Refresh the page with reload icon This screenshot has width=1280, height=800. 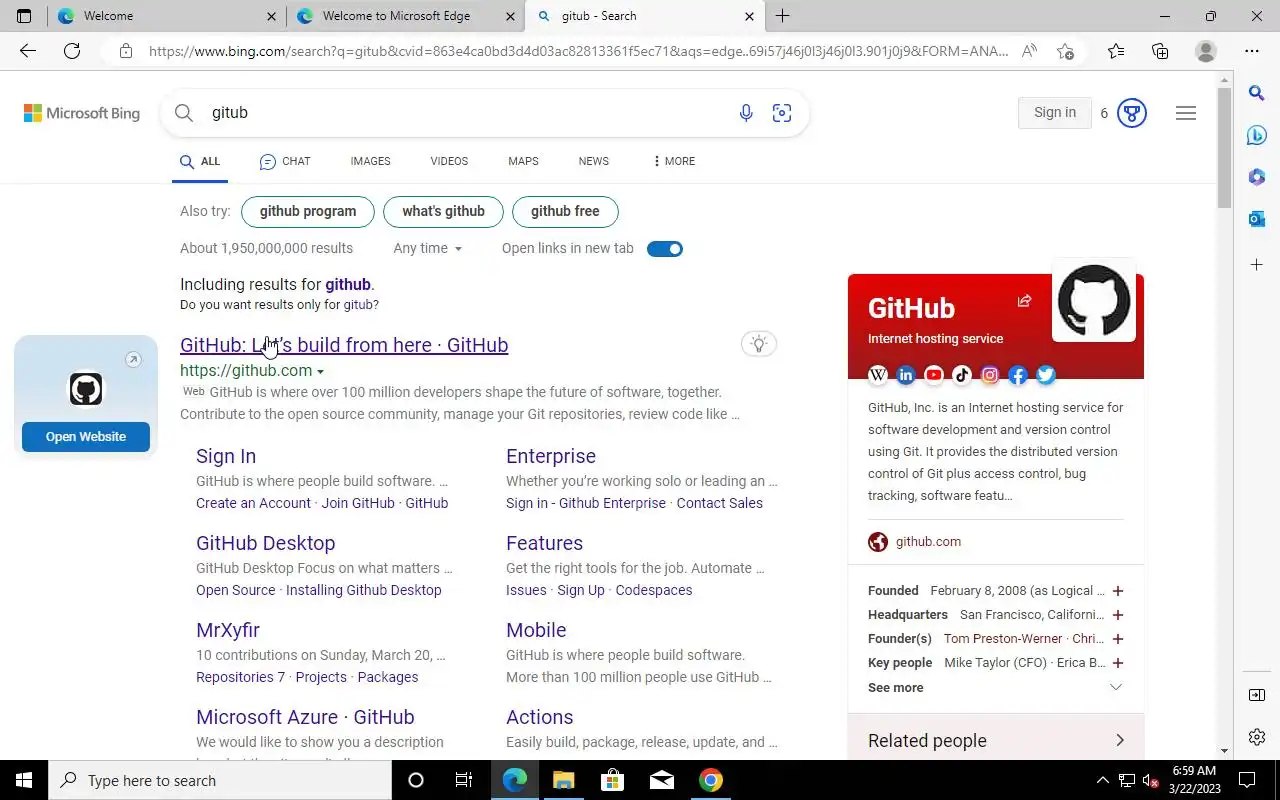click(72, 51)
